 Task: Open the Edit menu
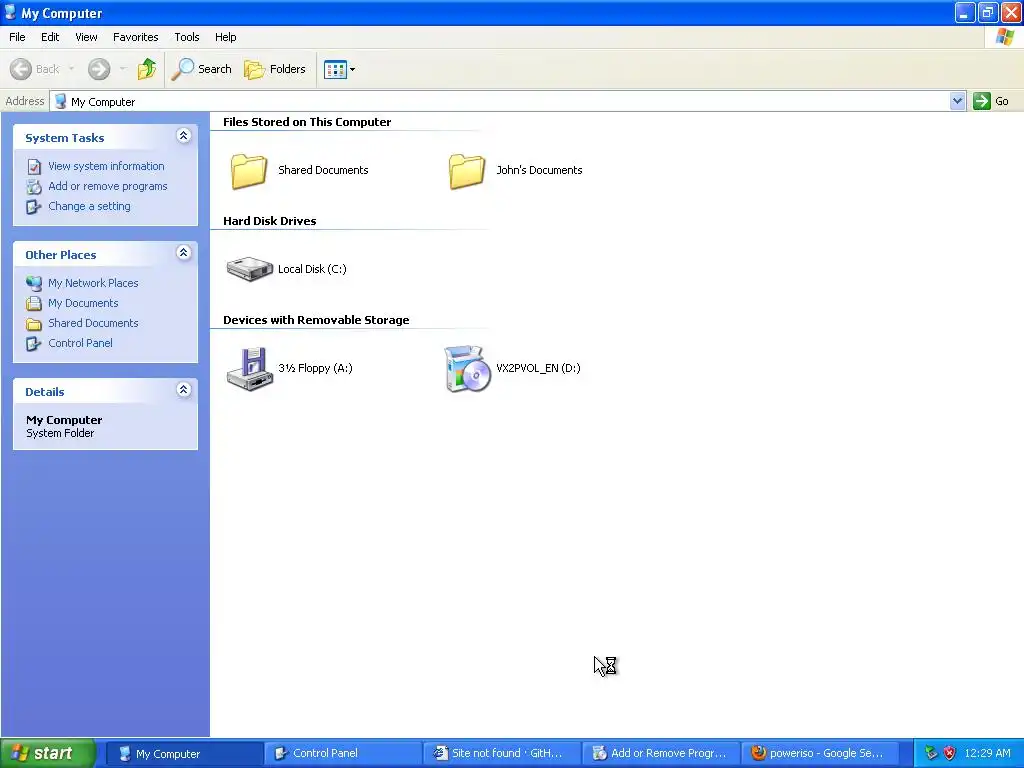click(50, 37)
